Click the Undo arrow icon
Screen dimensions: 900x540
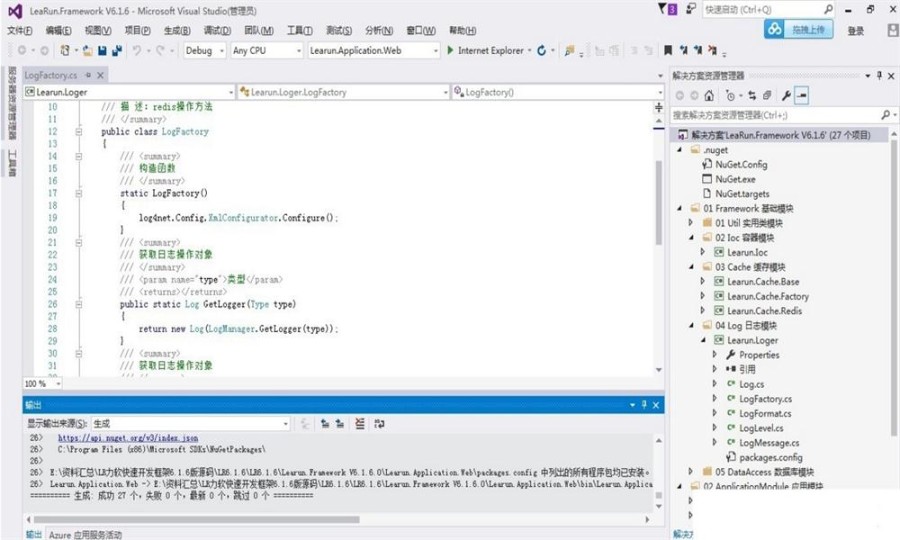(137, 50)
